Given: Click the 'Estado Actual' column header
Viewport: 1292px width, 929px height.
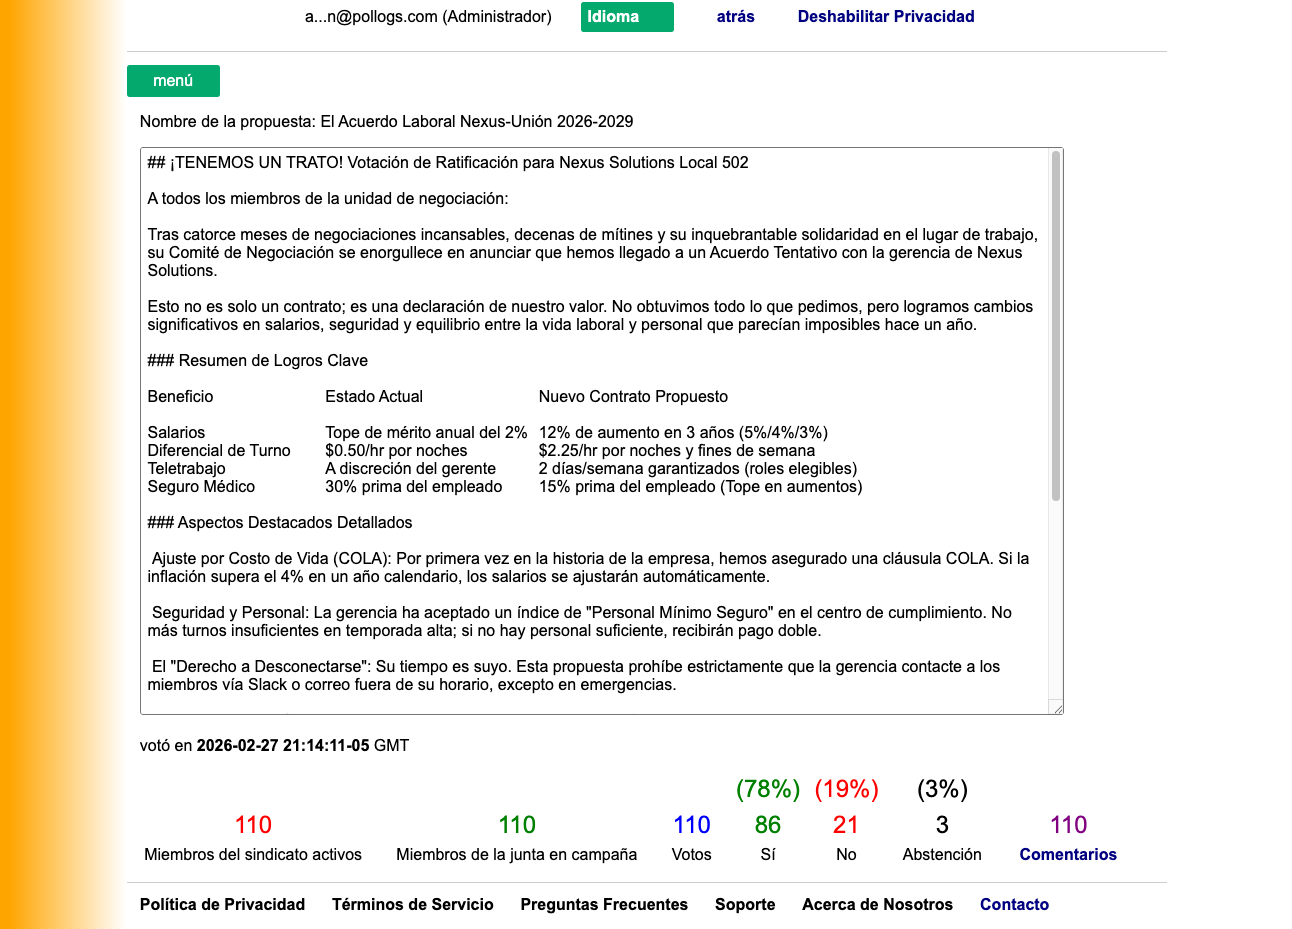Looking at the screenshot, I should [x=374, y=397].
